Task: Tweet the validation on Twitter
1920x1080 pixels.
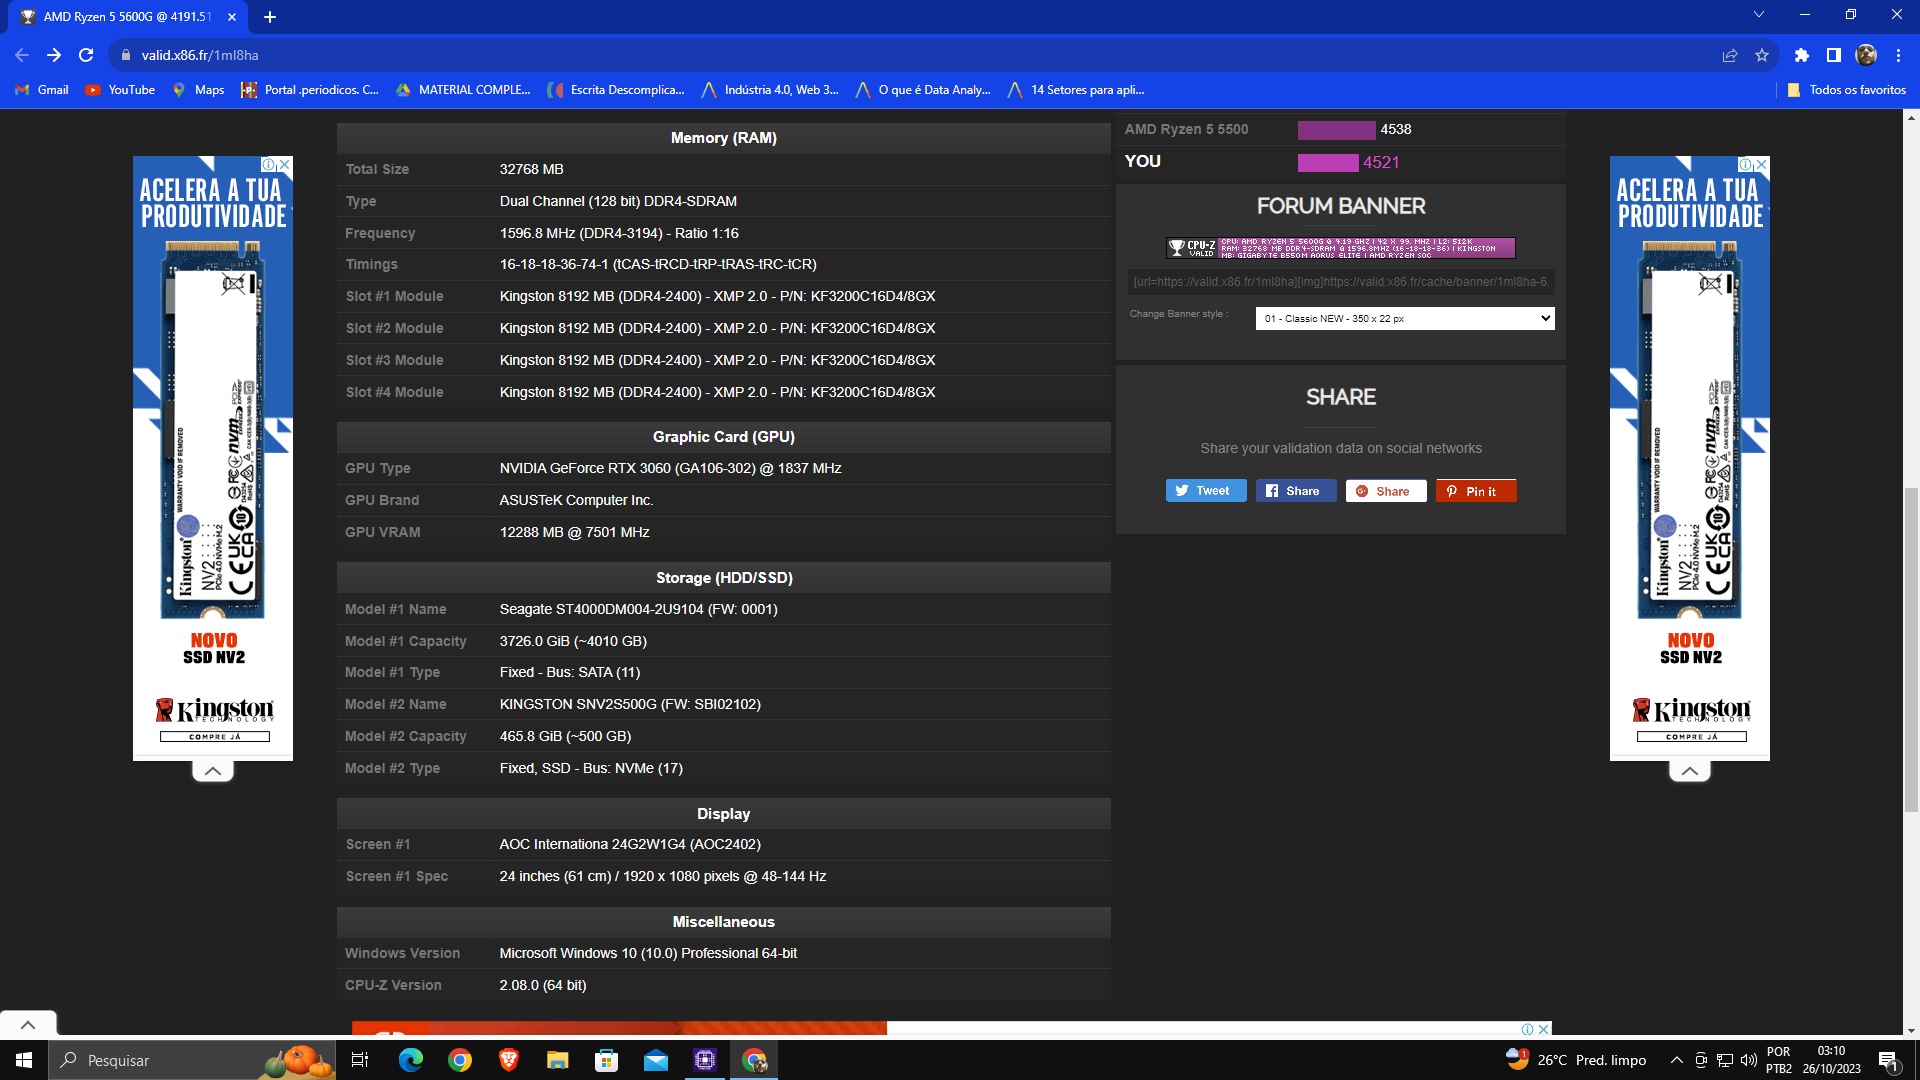Action: pos(1206,491)
